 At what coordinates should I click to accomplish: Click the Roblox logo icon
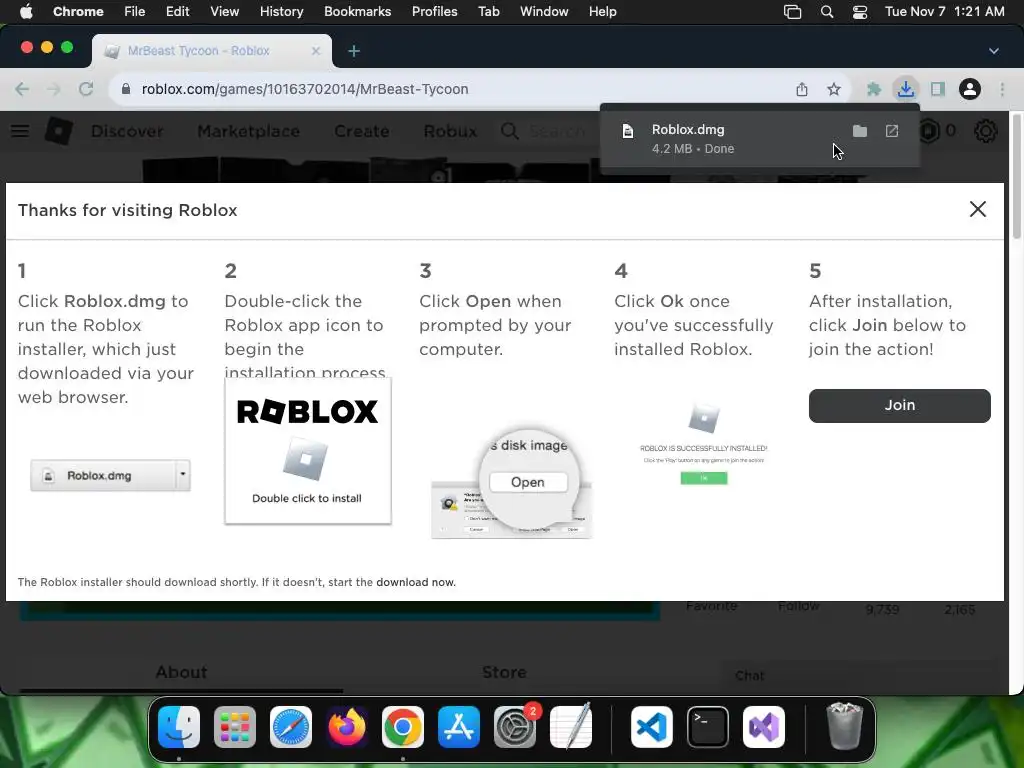59,131
